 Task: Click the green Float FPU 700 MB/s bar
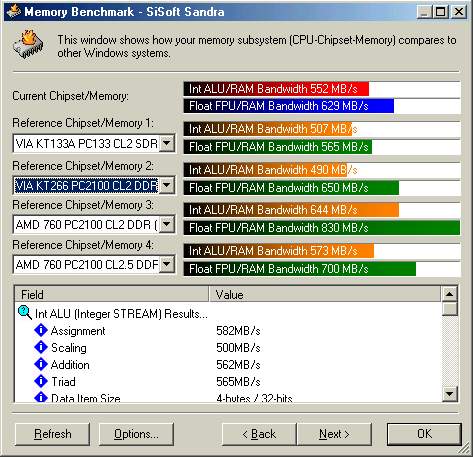[300, 269]
